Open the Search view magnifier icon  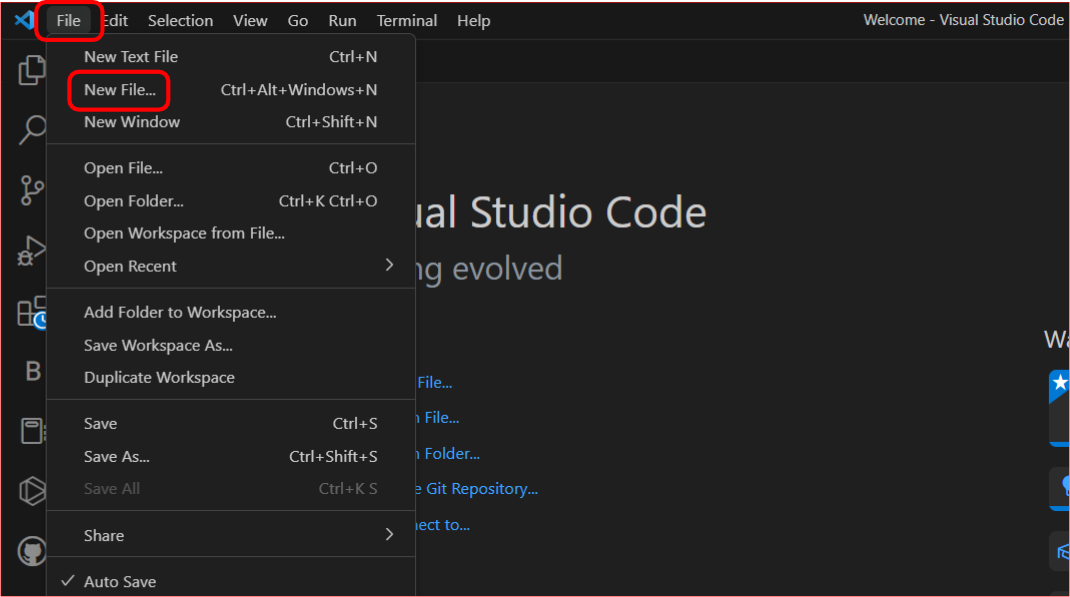point(32,129)
